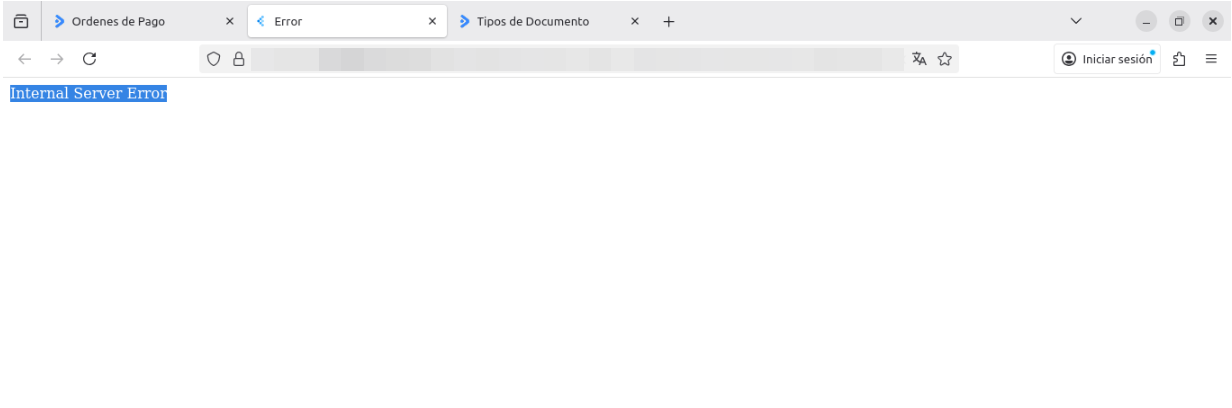The height and width of the screenshot is (408, 1232).
Task: Switch to the Tipos de Documento tab
Action: click(535, 21)
